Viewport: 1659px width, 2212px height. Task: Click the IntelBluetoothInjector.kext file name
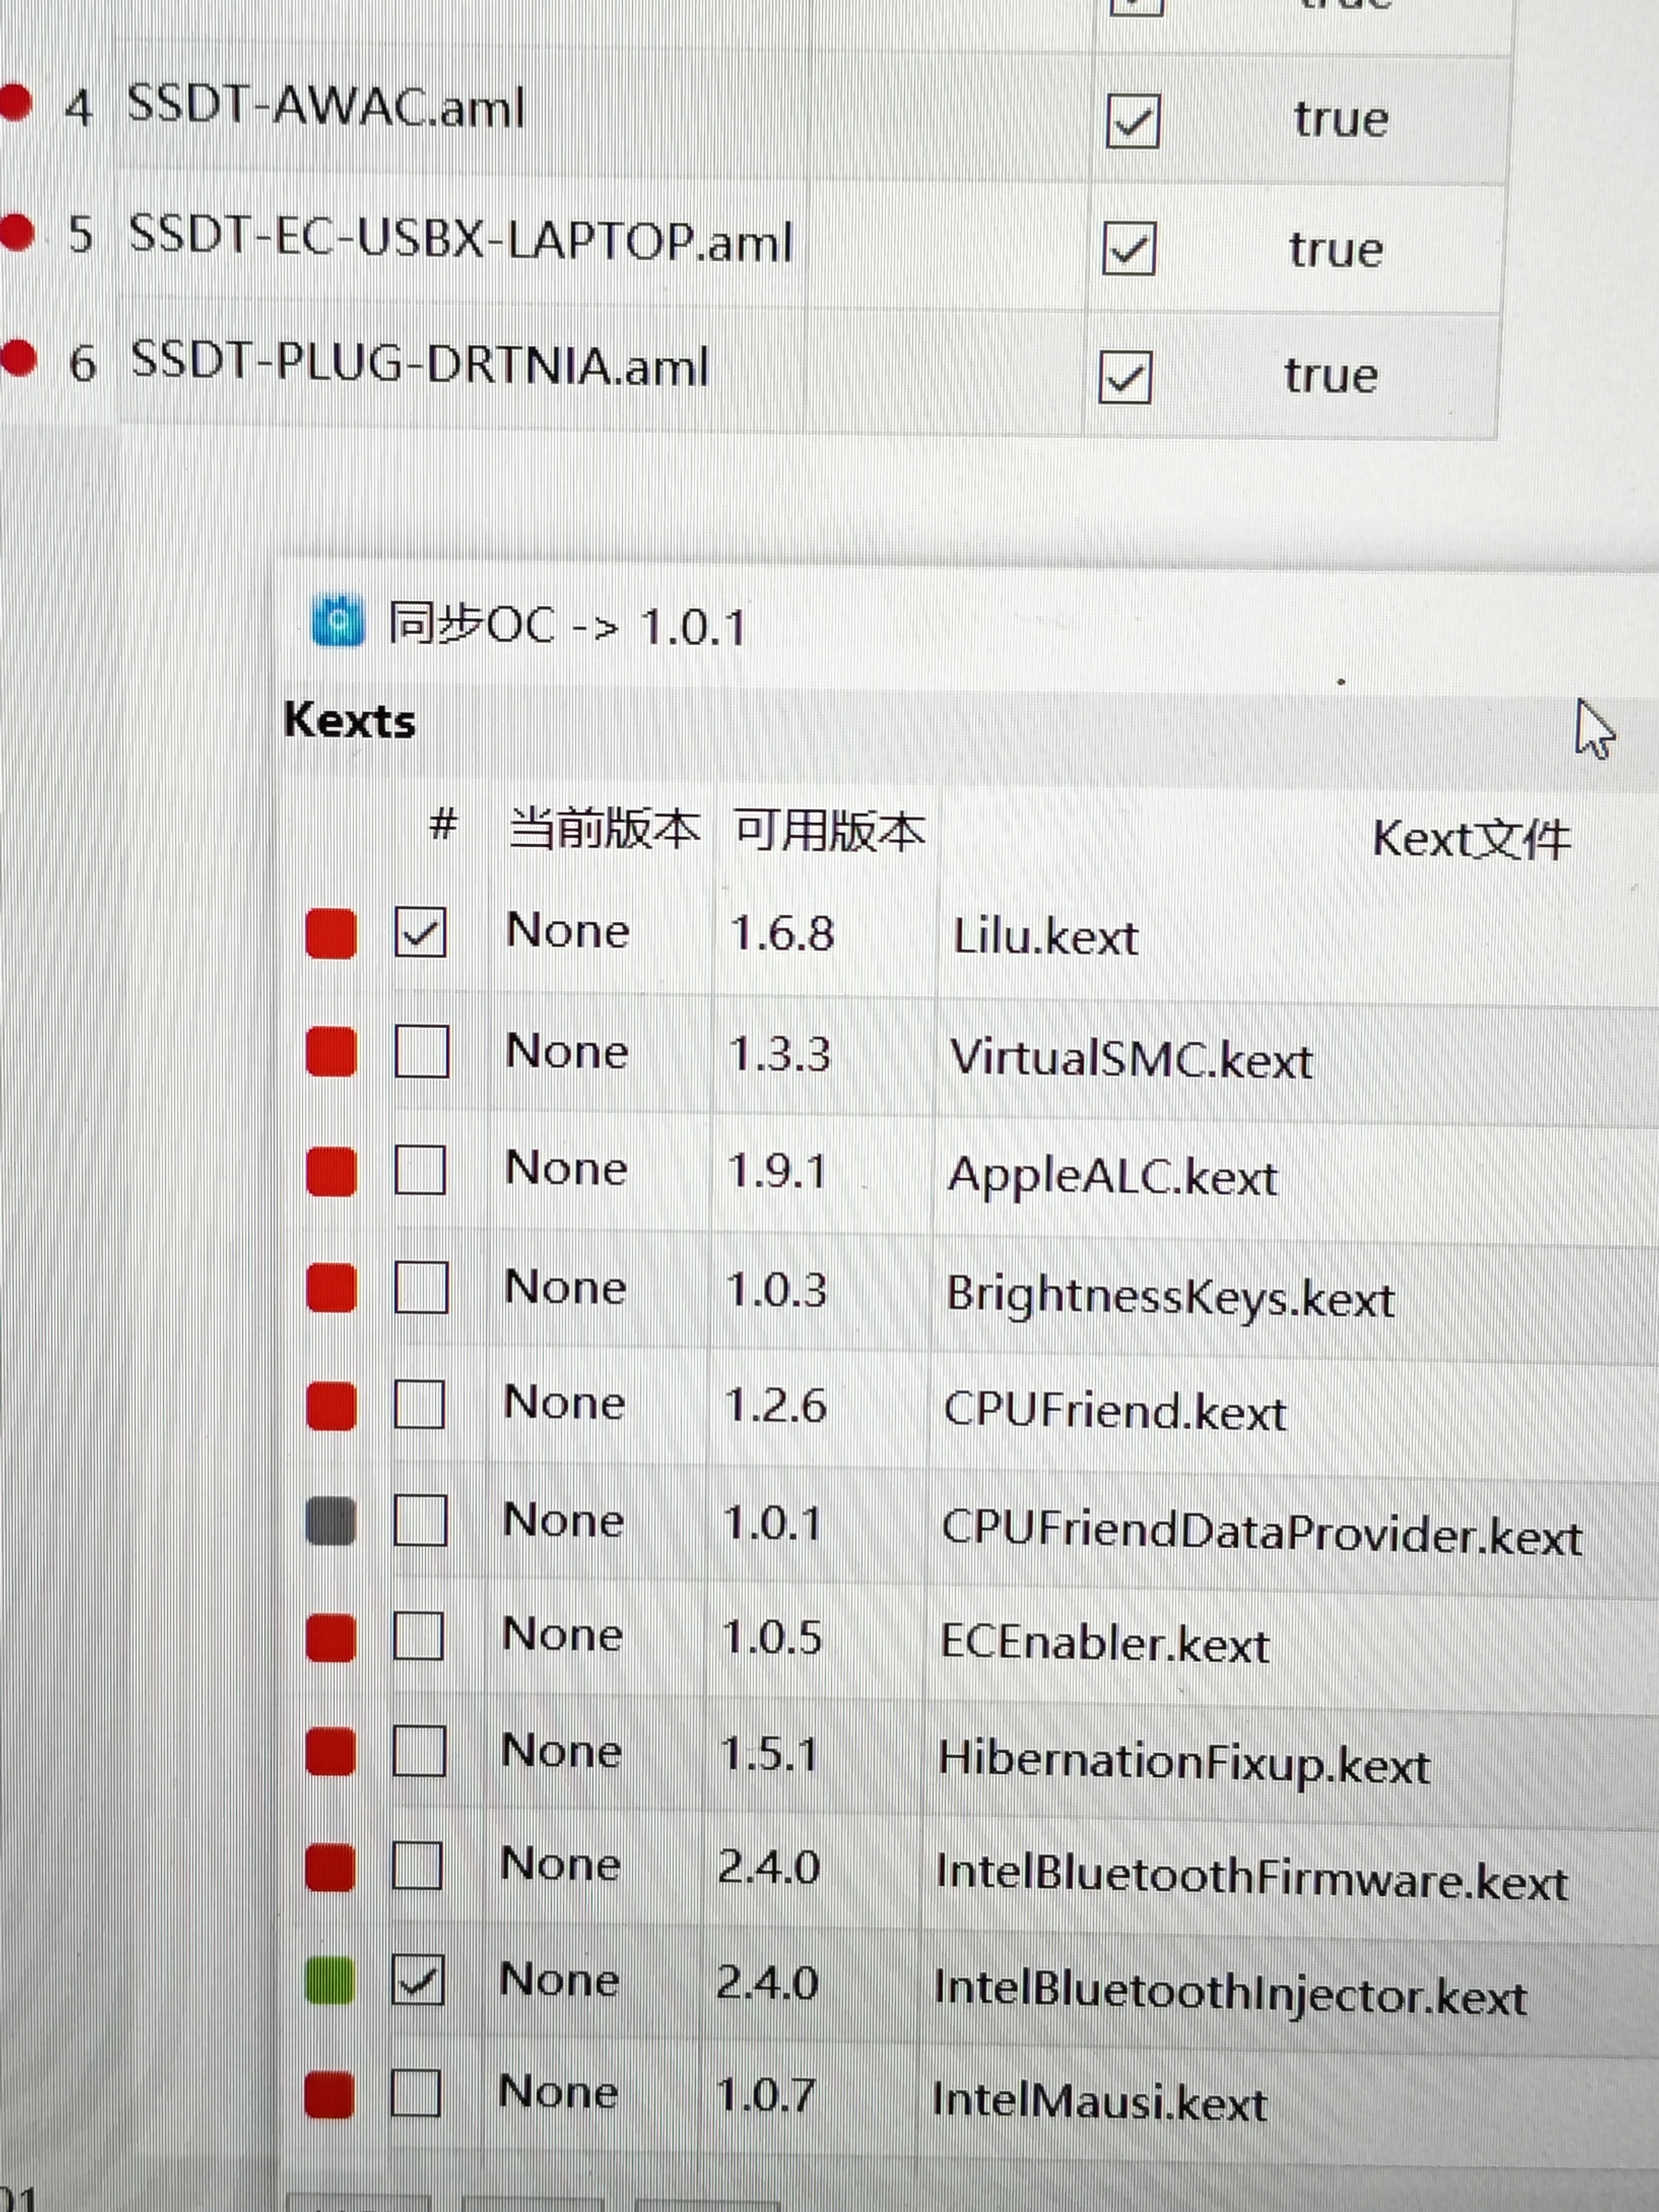[1230, 1993]
